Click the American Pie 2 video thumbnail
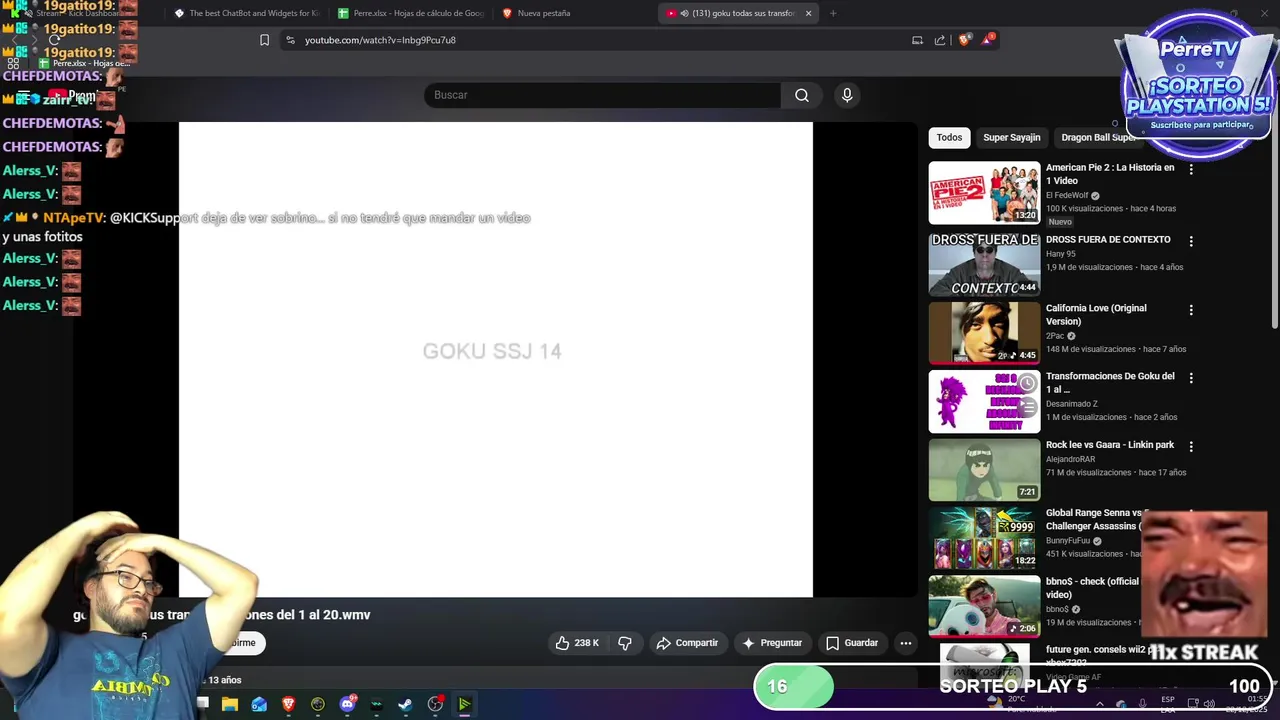Image resolution: width=1280 pixels, height=720 pixels. 984,193
